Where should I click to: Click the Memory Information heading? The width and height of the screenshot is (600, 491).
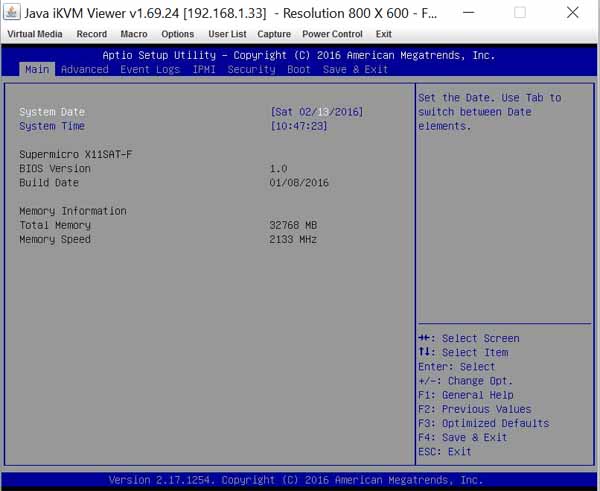click(73, 211)
